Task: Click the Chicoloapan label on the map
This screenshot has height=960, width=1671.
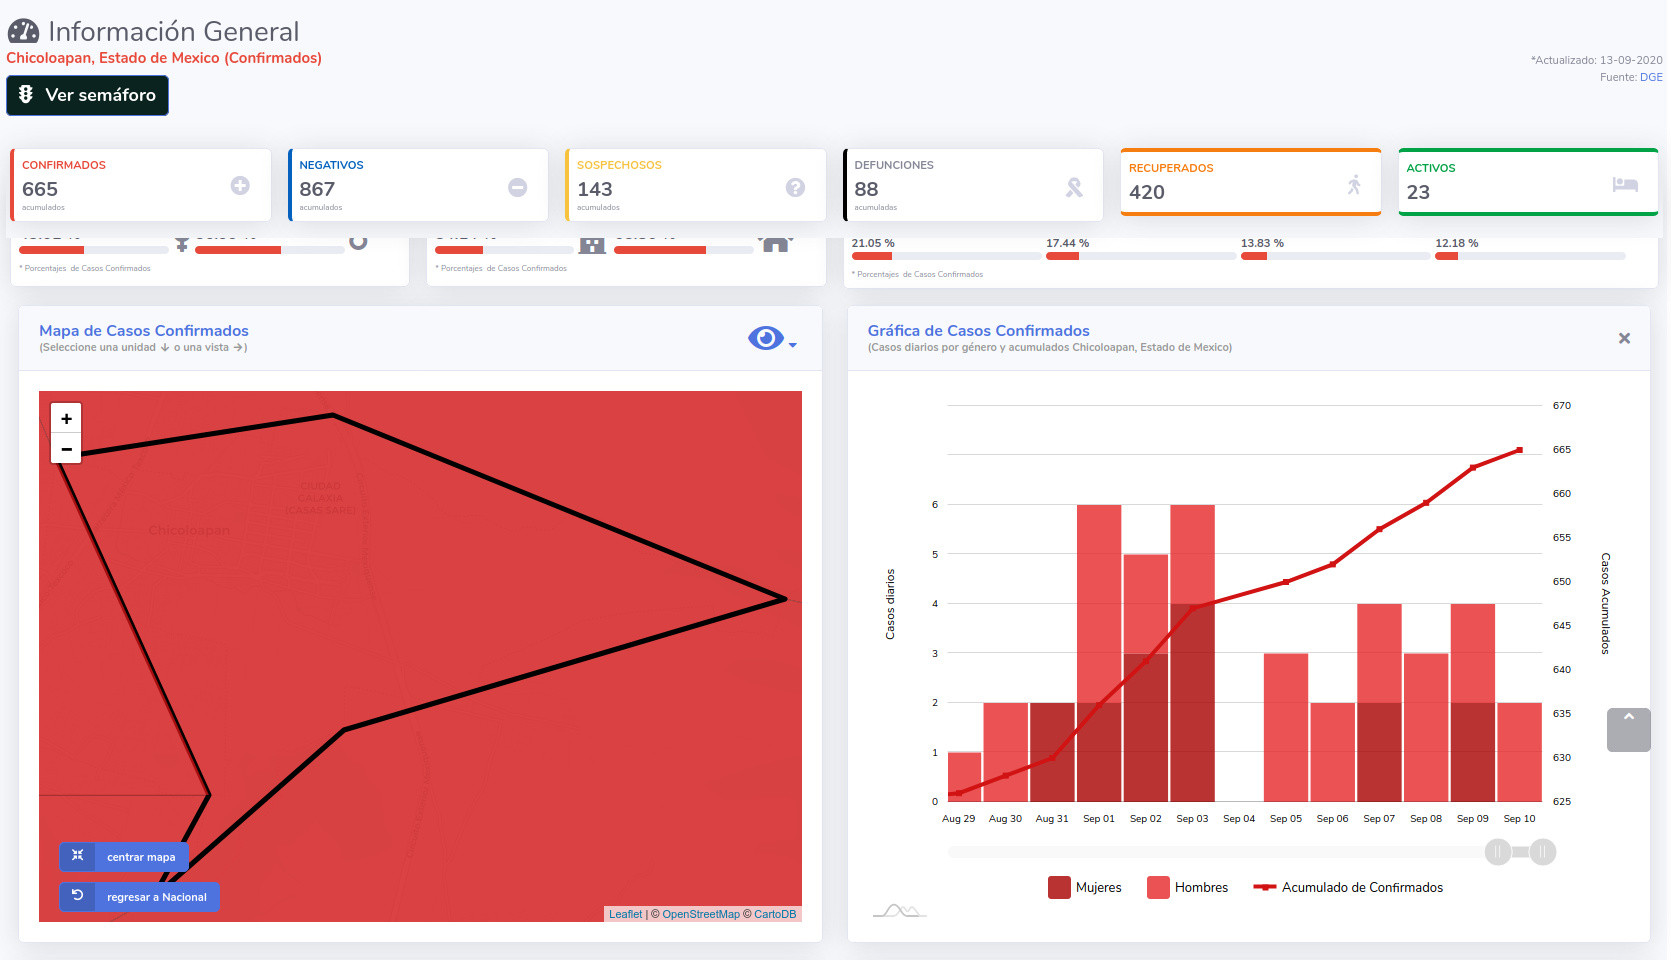Action: coord(189,530)
